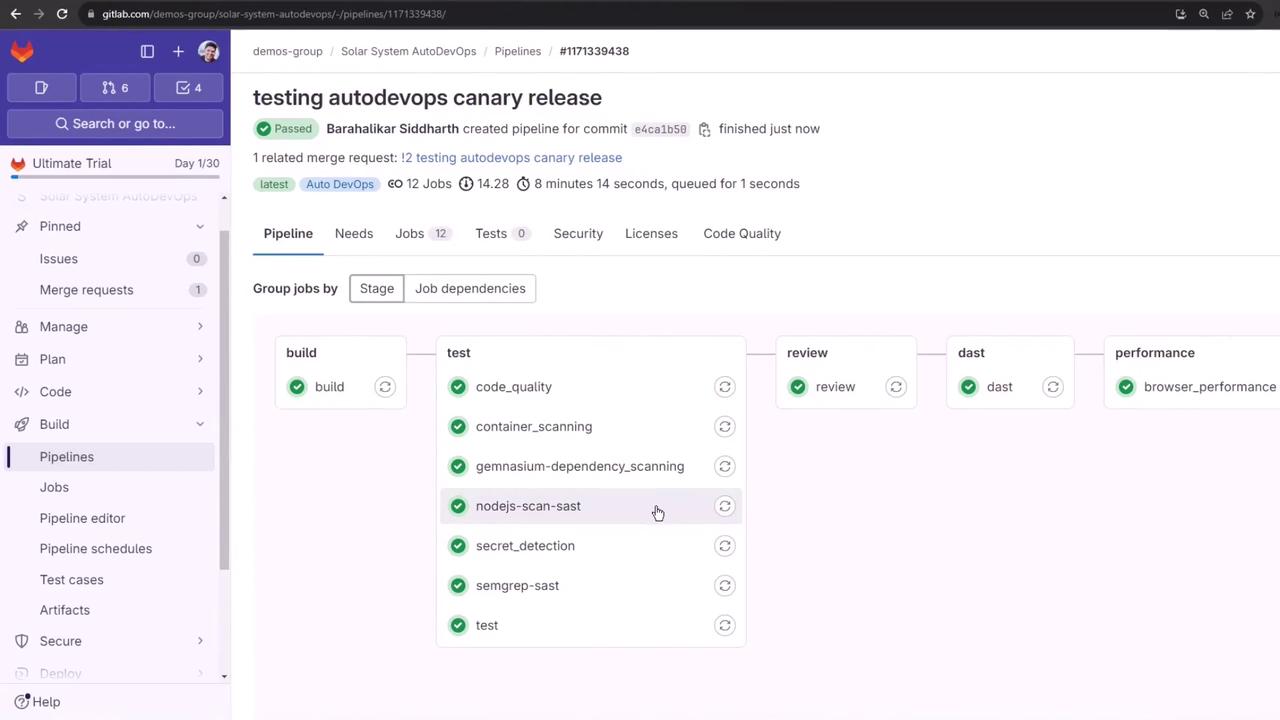Copy the commit SHA to clipboard
The image size is (1280, 720).
(704, 129)
